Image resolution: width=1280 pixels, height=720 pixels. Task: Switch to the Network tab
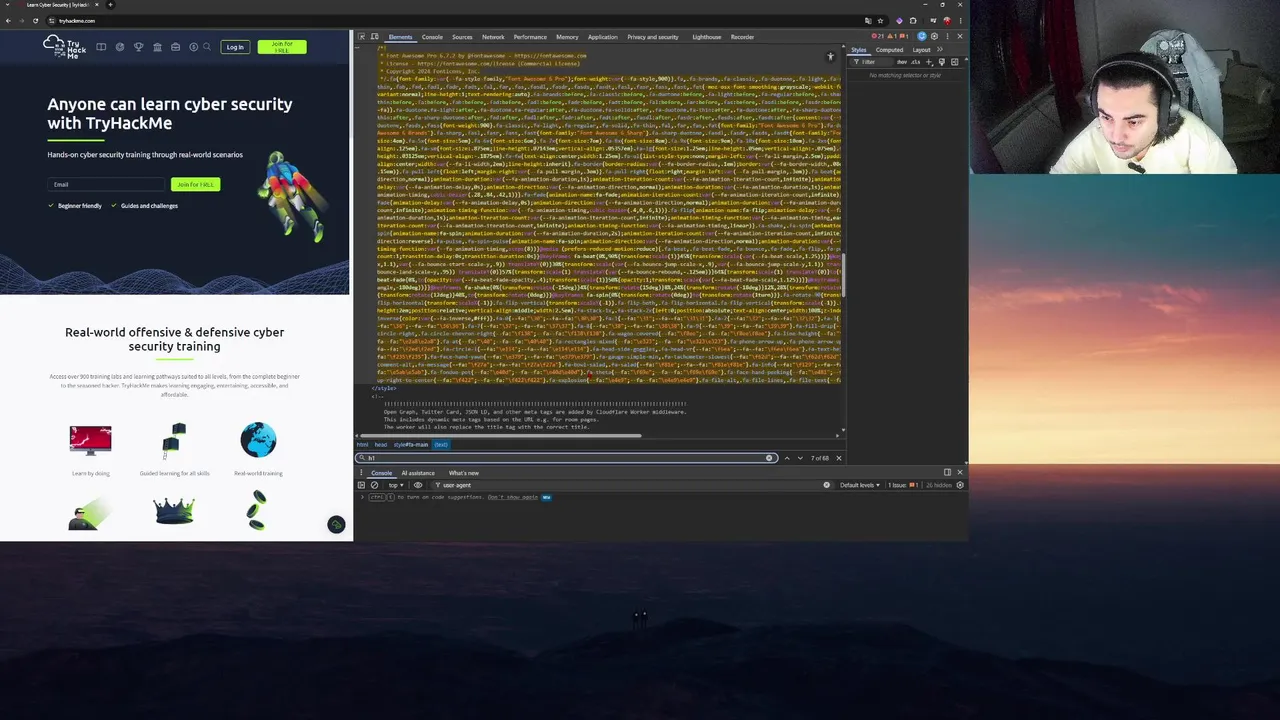493,37
